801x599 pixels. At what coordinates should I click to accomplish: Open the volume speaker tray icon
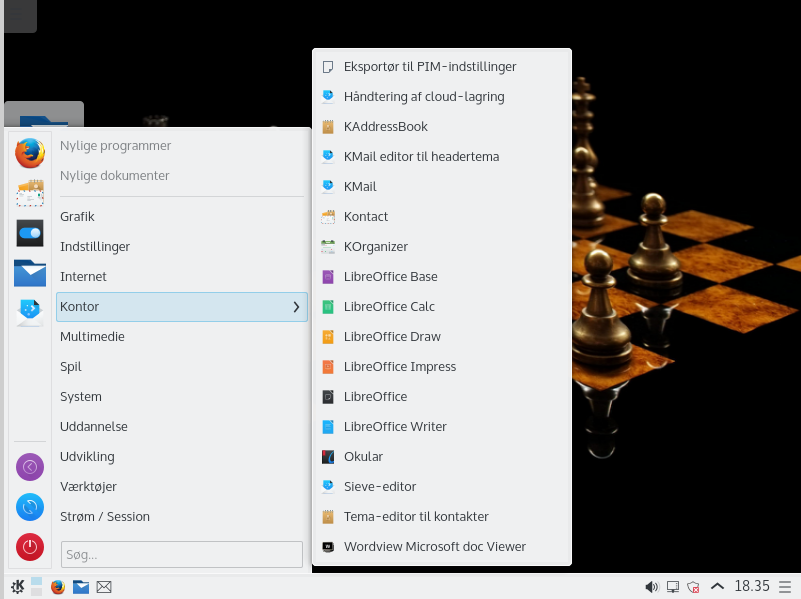(x=651, y=587)
